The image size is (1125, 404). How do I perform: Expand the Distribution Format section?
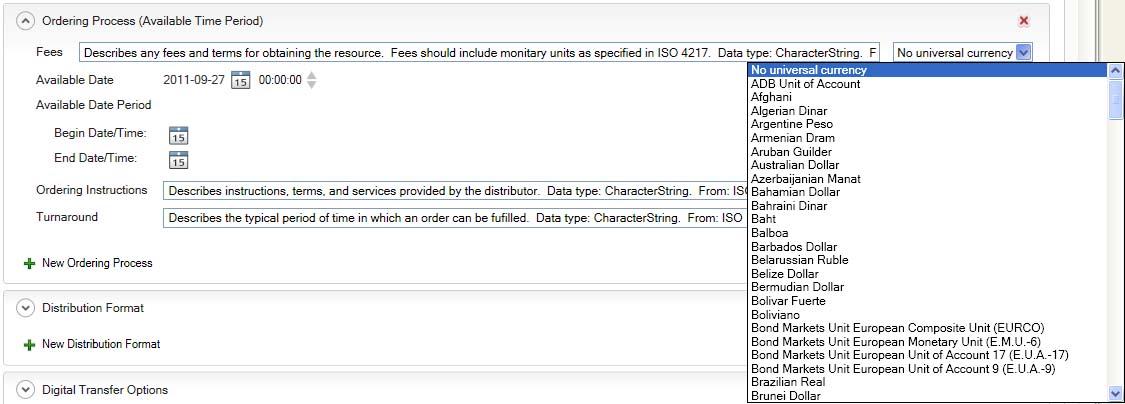pos(26,309)
